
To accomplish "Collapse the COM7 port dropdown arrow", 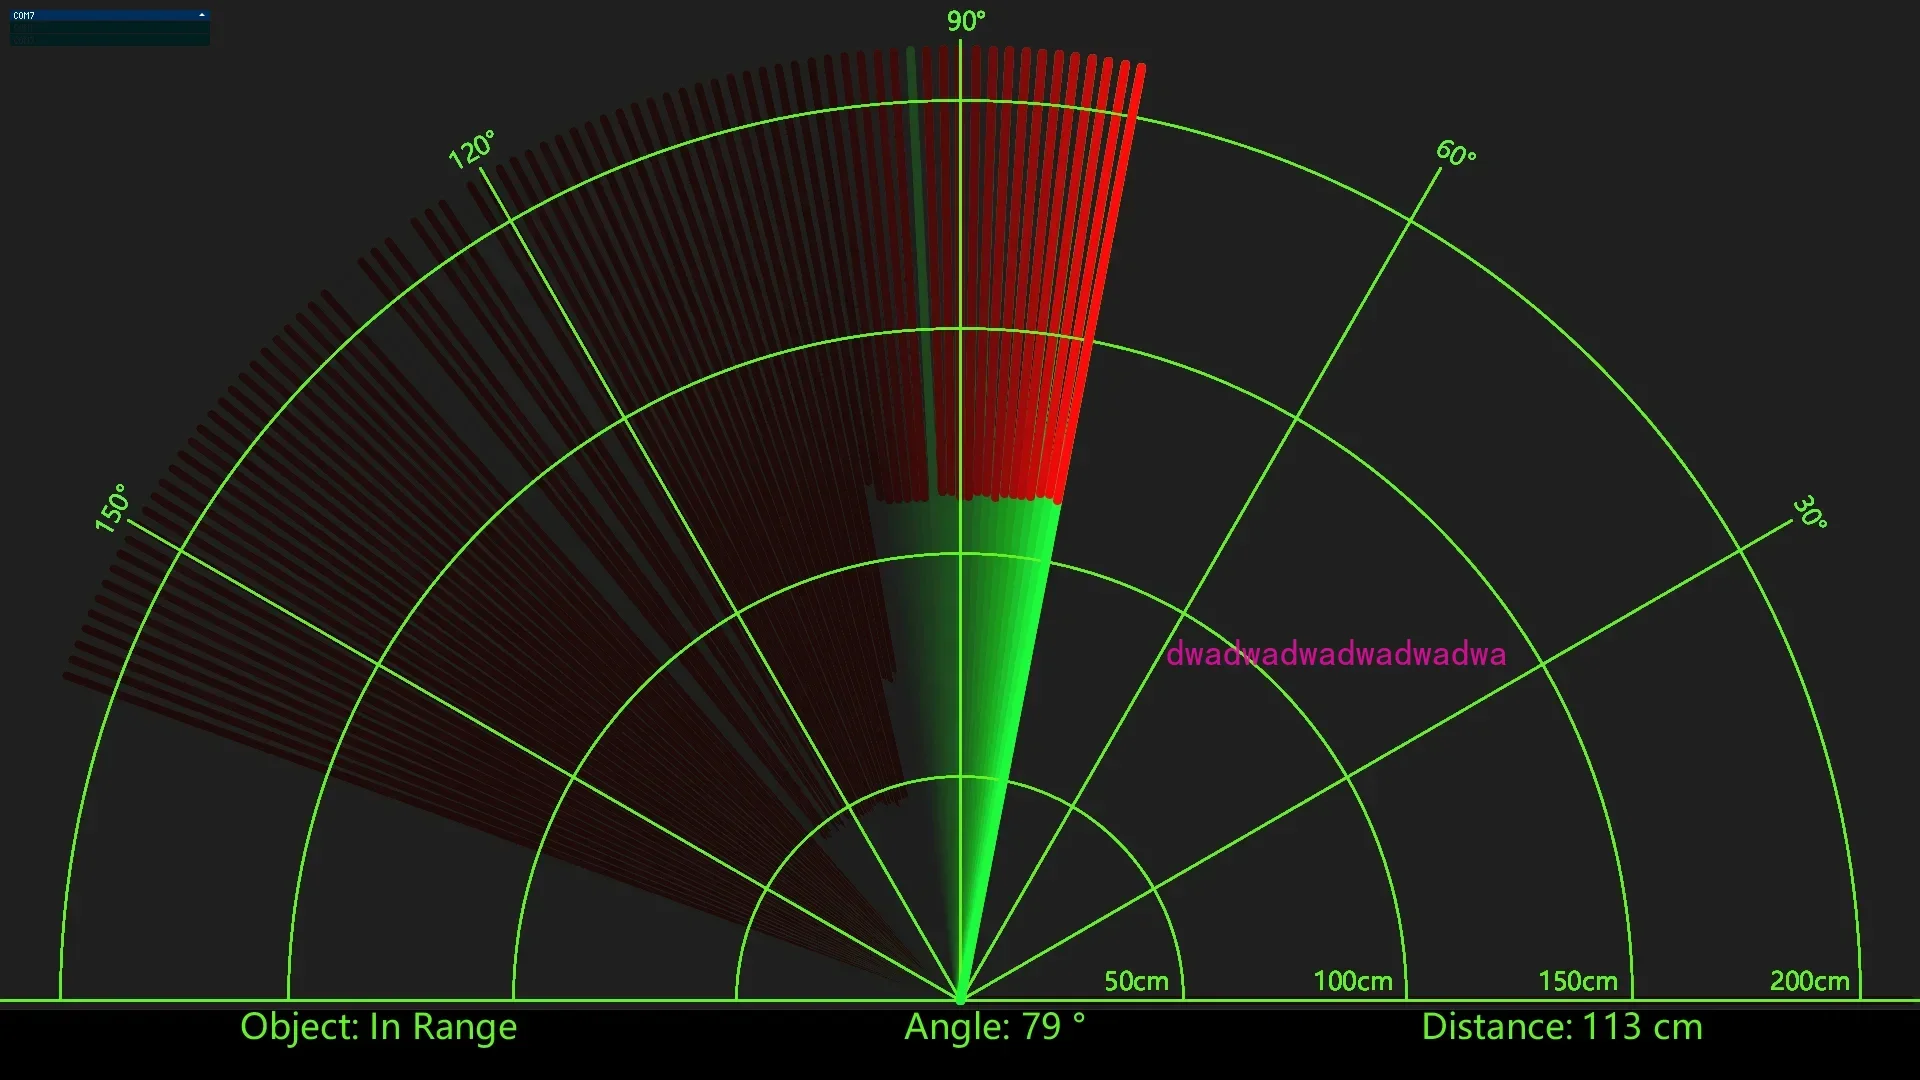I will point(202,15).
